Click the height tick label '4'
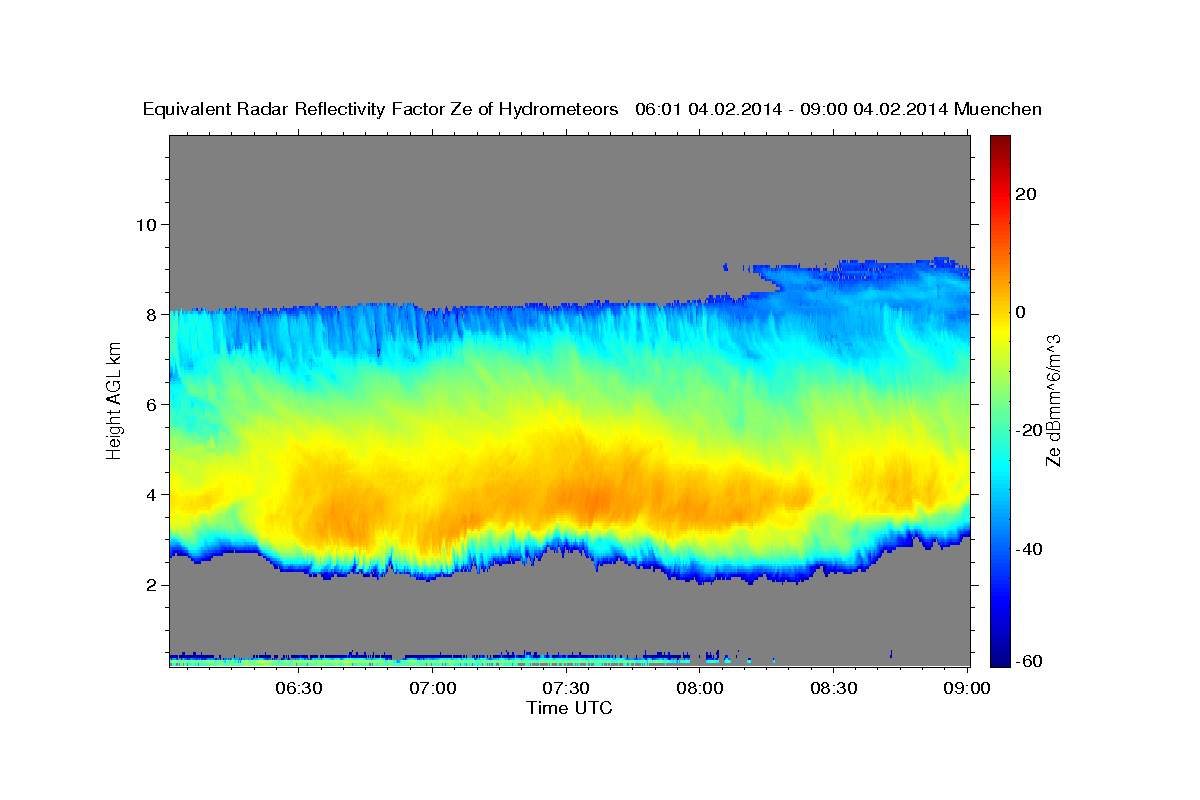Image resolution: width=1200 pixels, height=800 pixels. click(152, 494)
